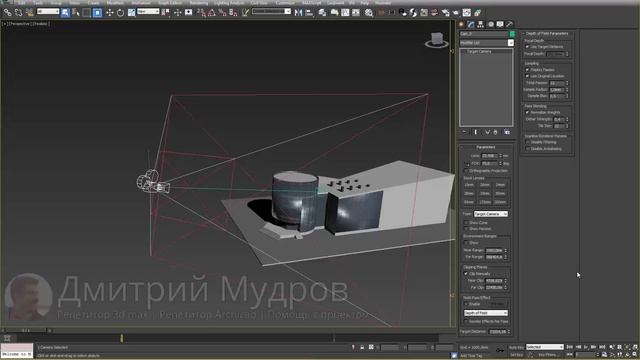The width and height of the screenshot is (640, 360).
Task: Open the Rendering menu
Action: pos(199,2)
